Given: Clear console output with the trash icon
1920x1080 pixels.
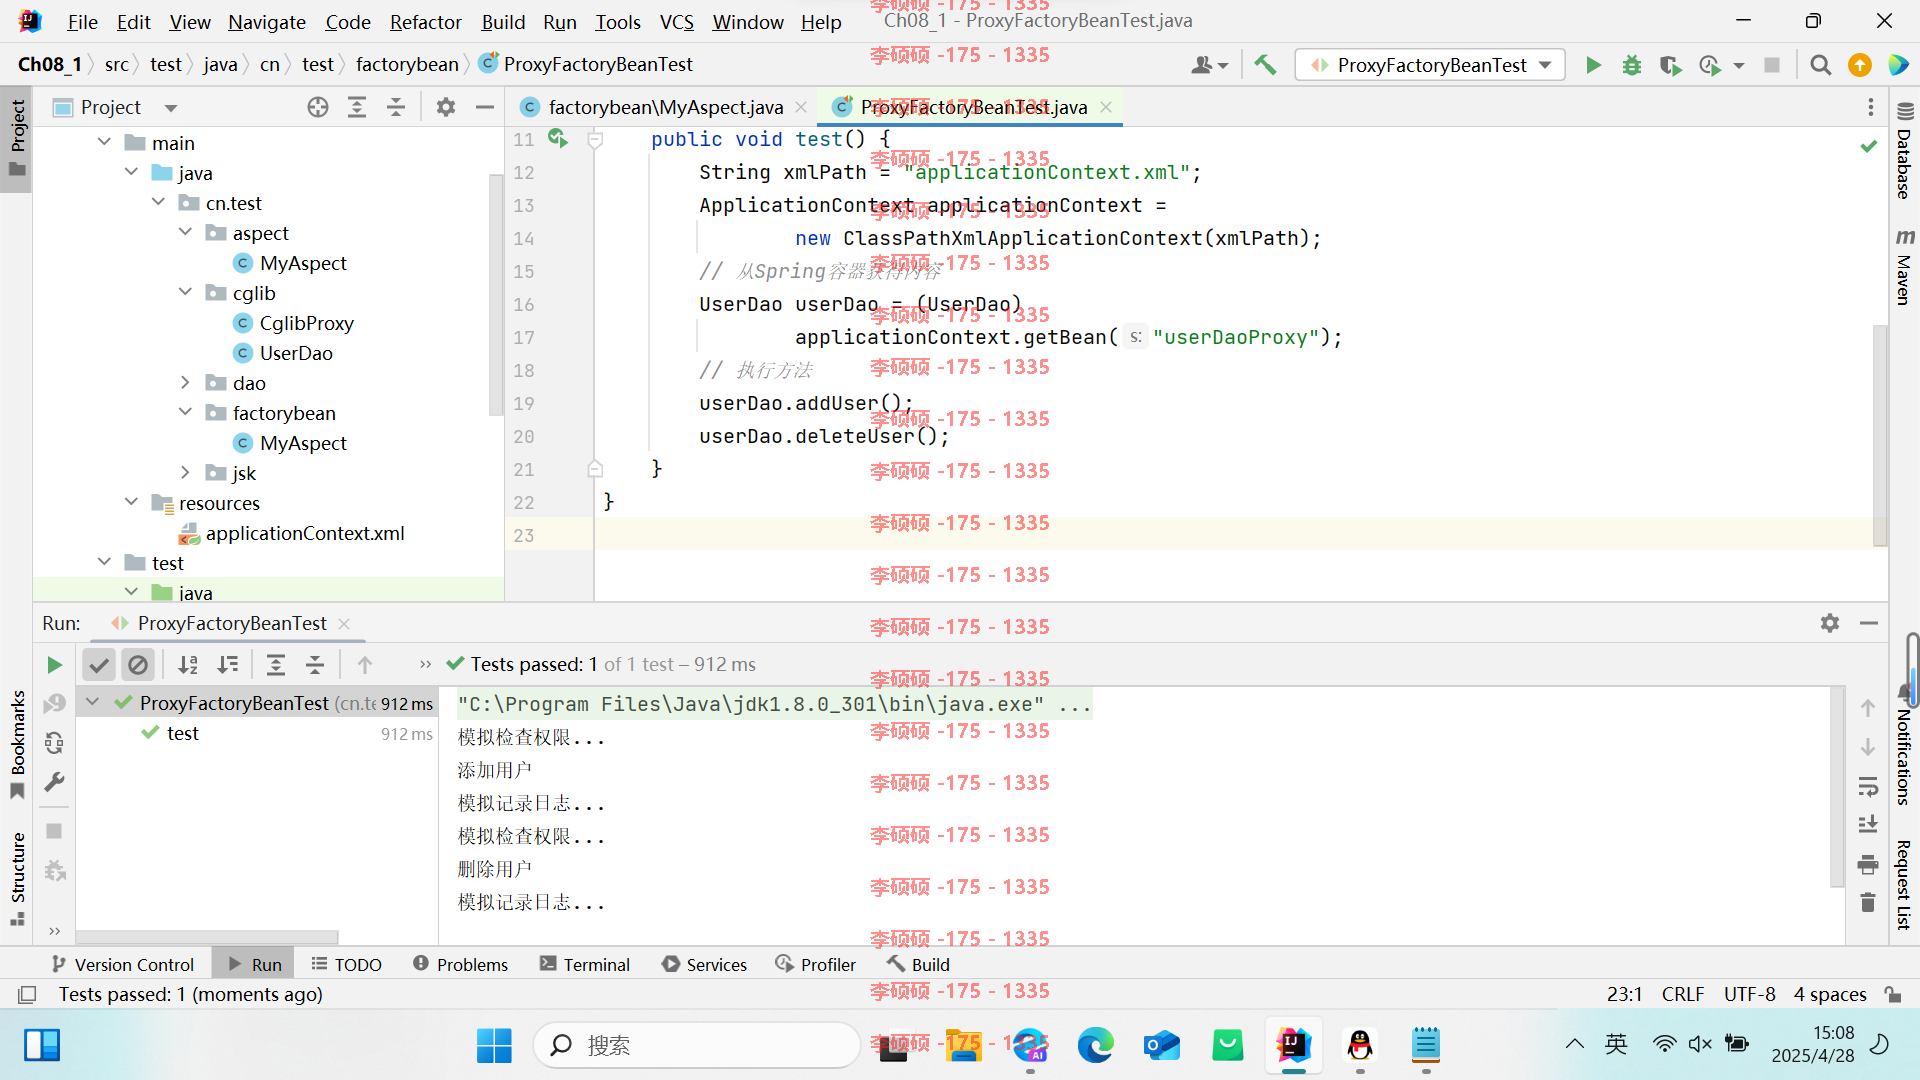Looking at the screenshot, I should [1868, 903].
